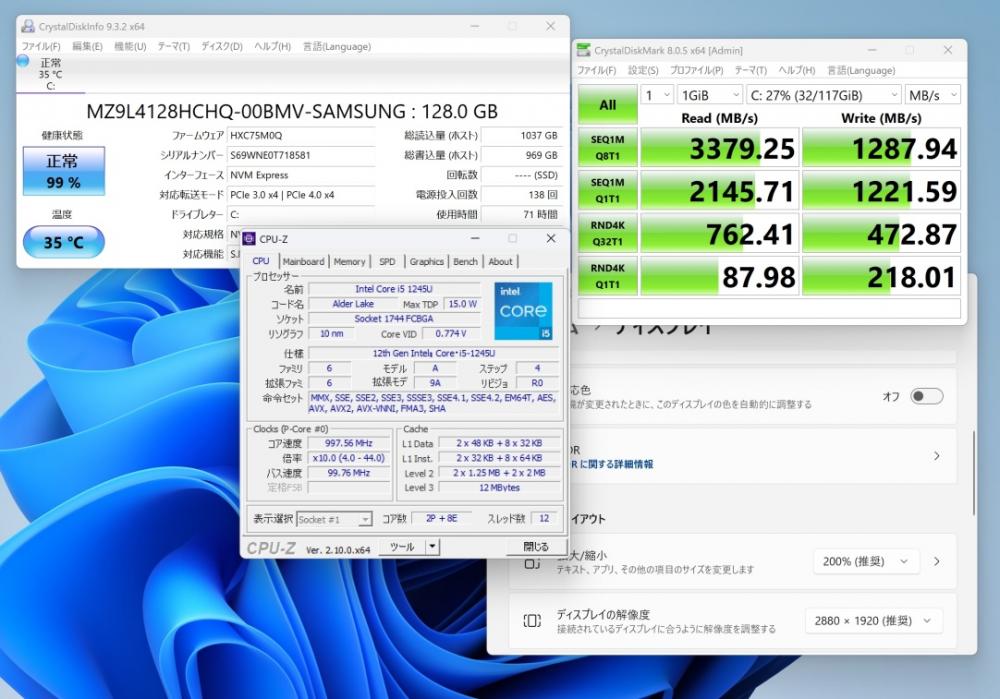Screen dimensions: 1000x699
Task: Click the power-on hours value 71 時間
Action: point(522,214)
